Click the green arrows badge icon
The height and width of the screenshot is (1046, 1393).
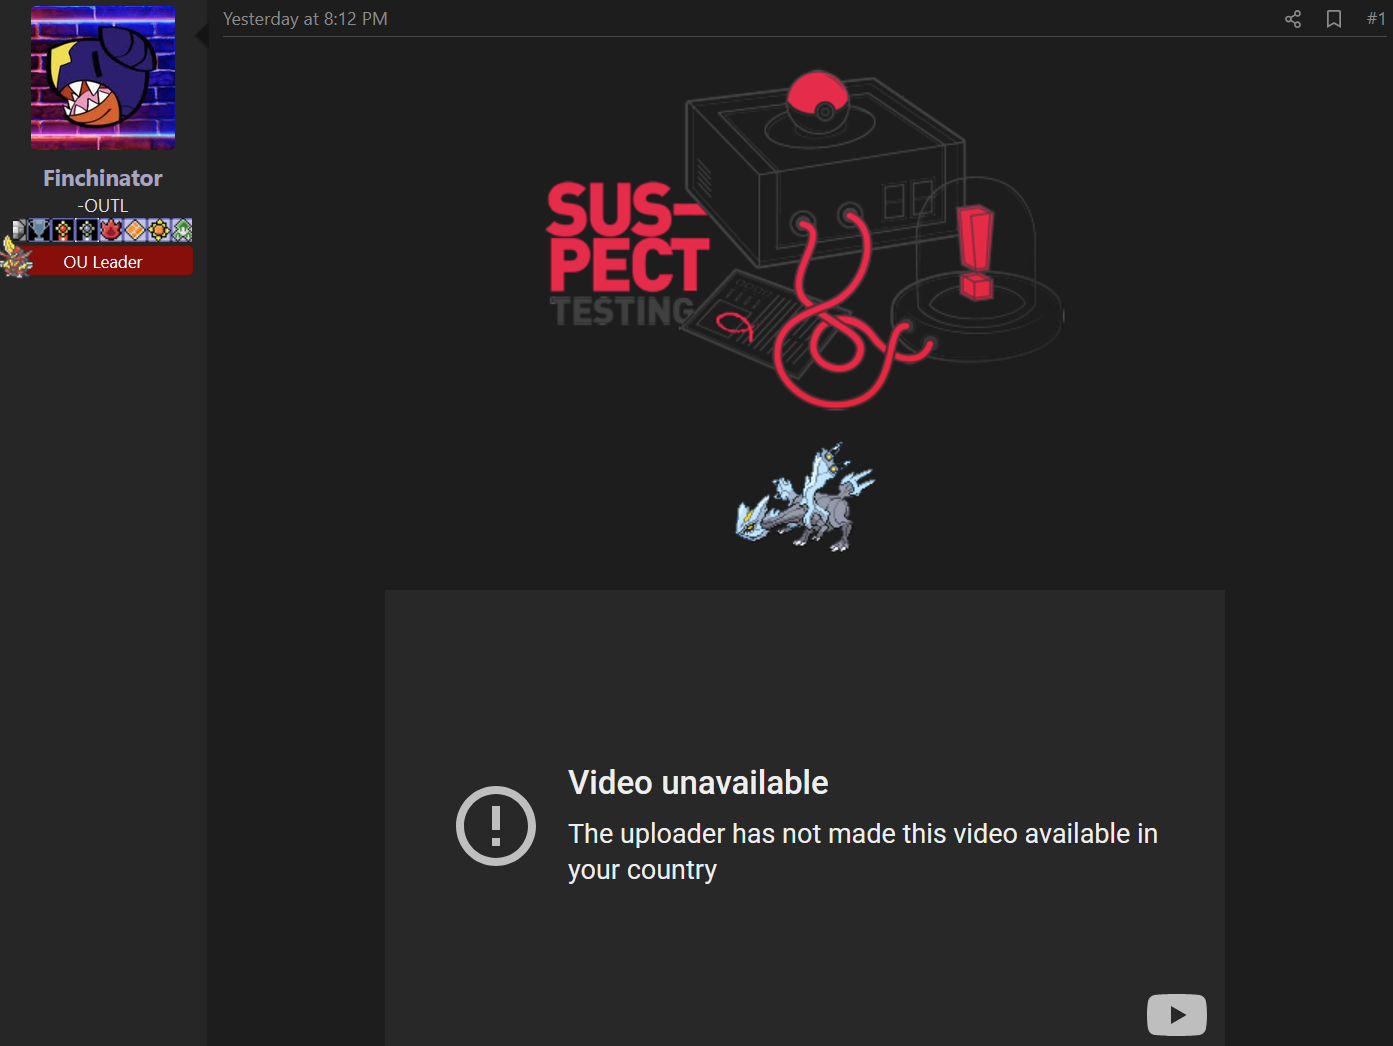pyautogui.click(x=182, y=231)
